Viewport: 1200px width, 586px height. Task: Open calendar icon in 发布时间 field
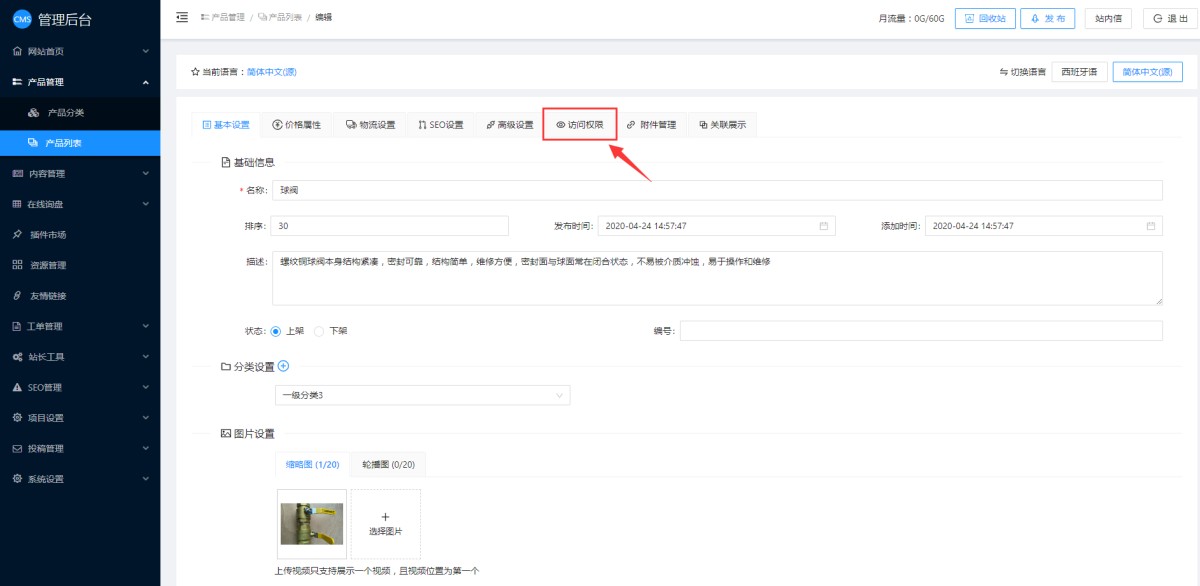click(x=823, y=226)
